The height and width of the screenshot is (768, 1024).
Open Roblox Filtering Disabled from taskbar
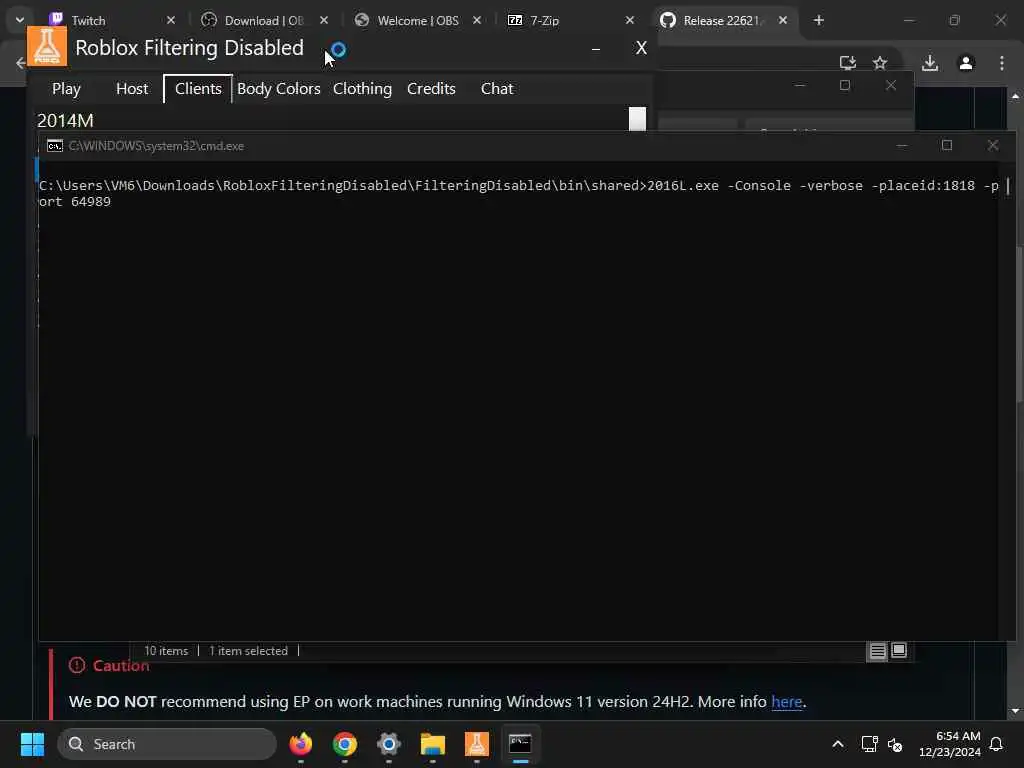(477, 744)
